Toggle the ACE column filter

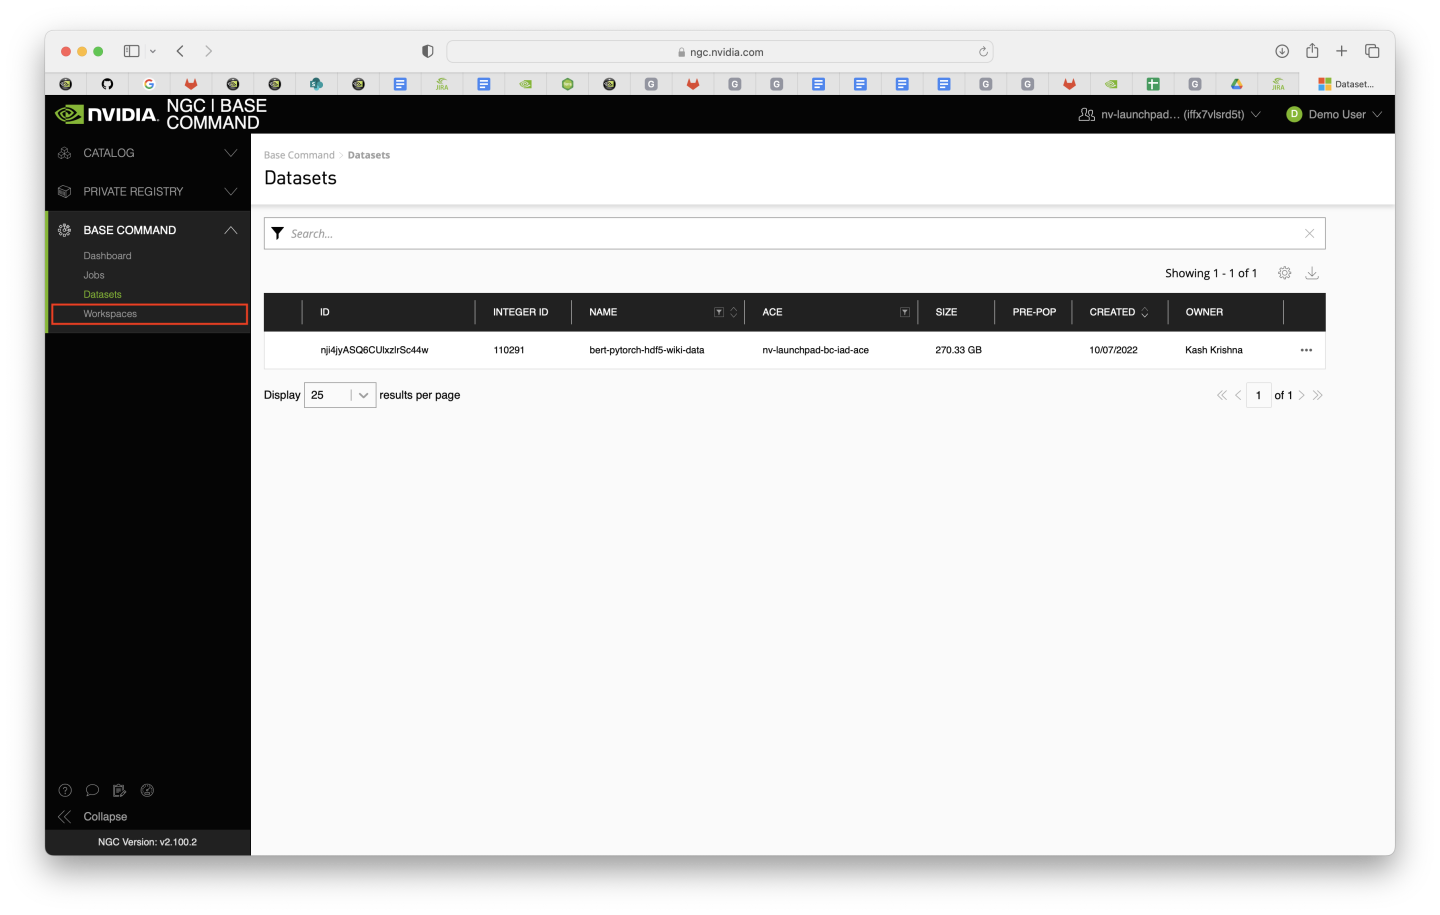[904, 312]
